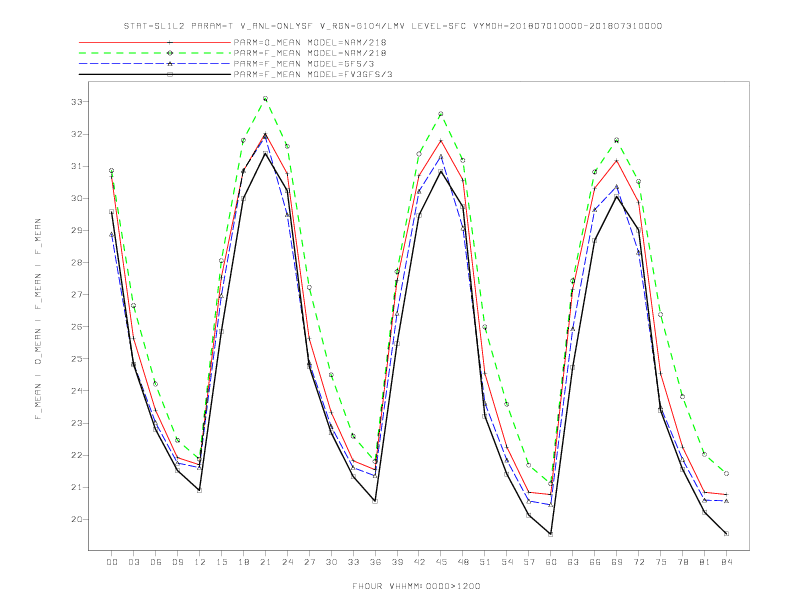Viewport: 792px width, 612px height.
Task: Click x-axis forecast hour label 18
Action: click(x=243, y=562)
